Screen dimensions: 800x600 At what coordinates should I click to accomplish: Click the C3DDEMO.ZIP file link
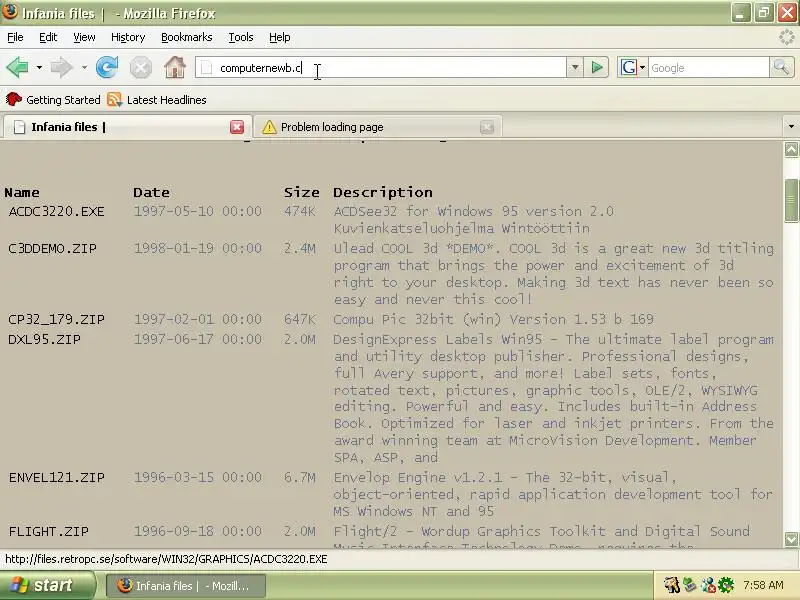point(52,248)
